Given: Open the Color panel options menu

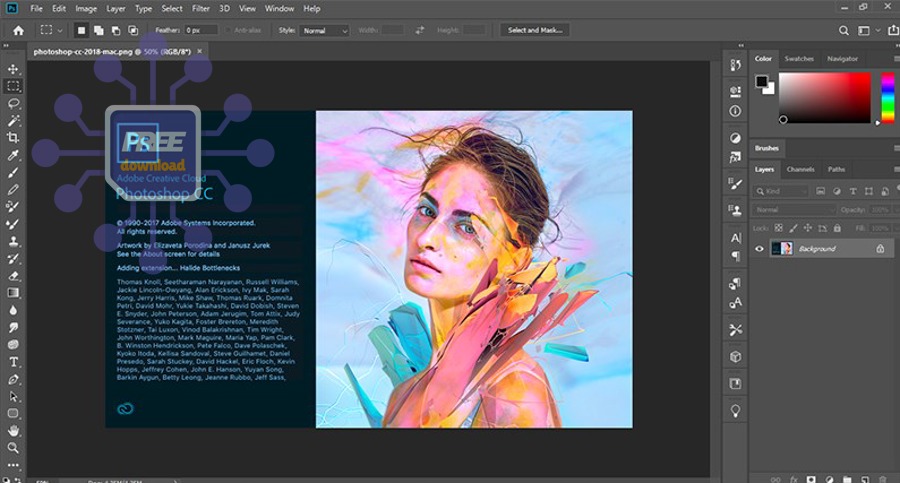Looking at the screenshot, I should [x=896, y=59].
